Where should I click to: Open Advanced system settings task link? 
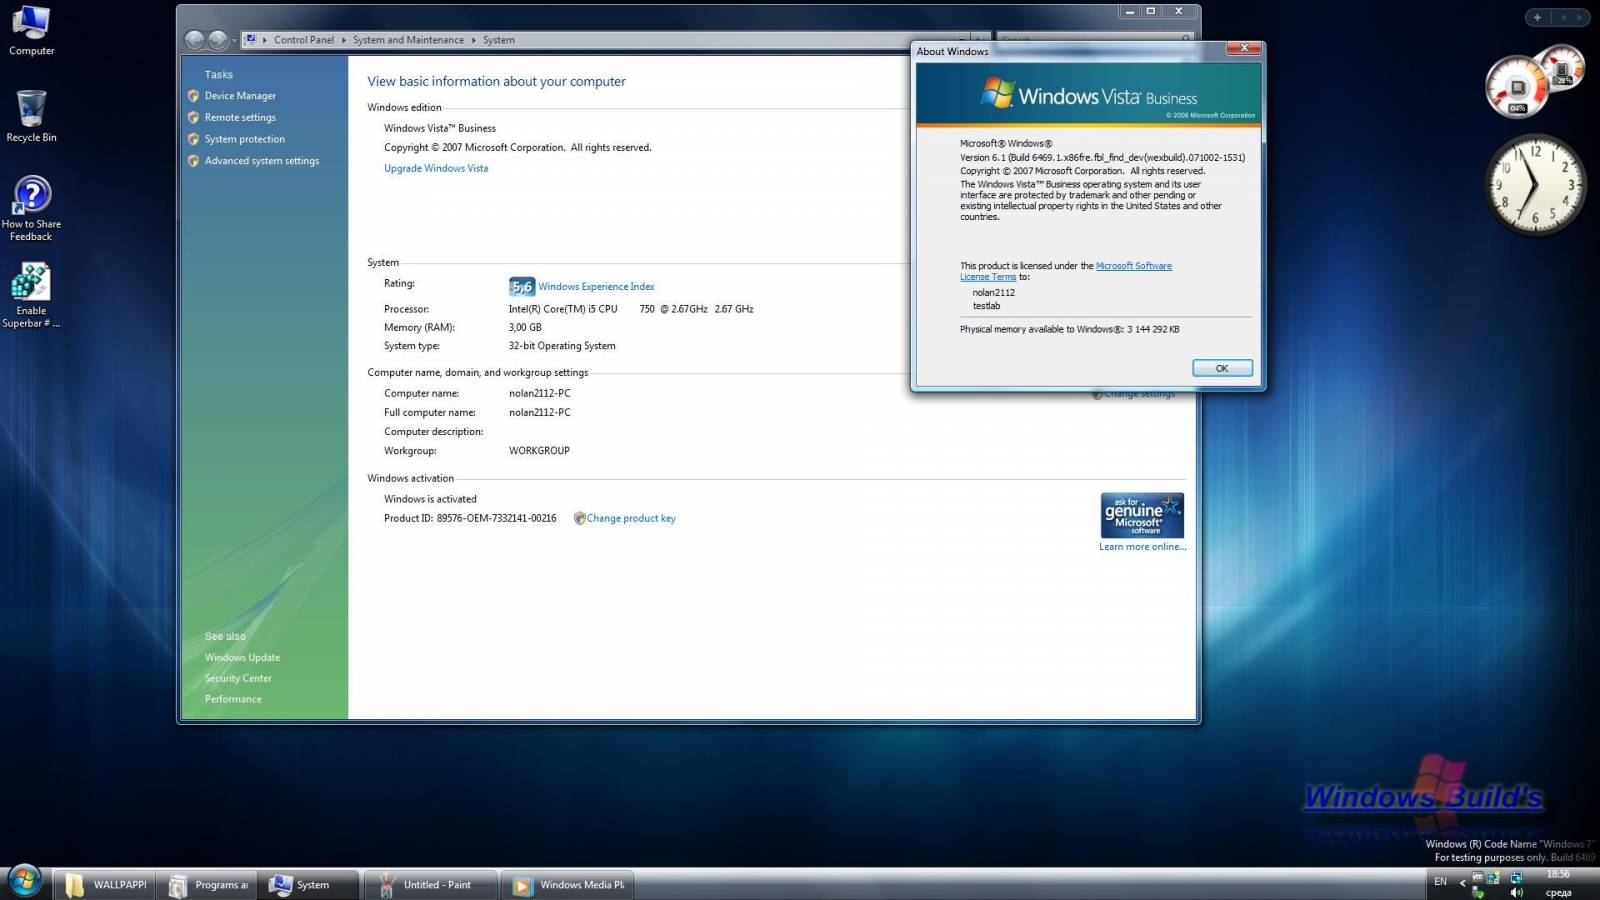click(x=262, y=161)
